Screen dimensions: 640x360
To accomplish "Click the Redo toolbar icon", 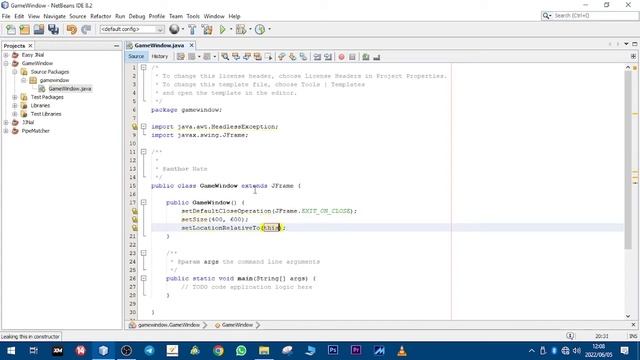I will (x=86, y=29).
